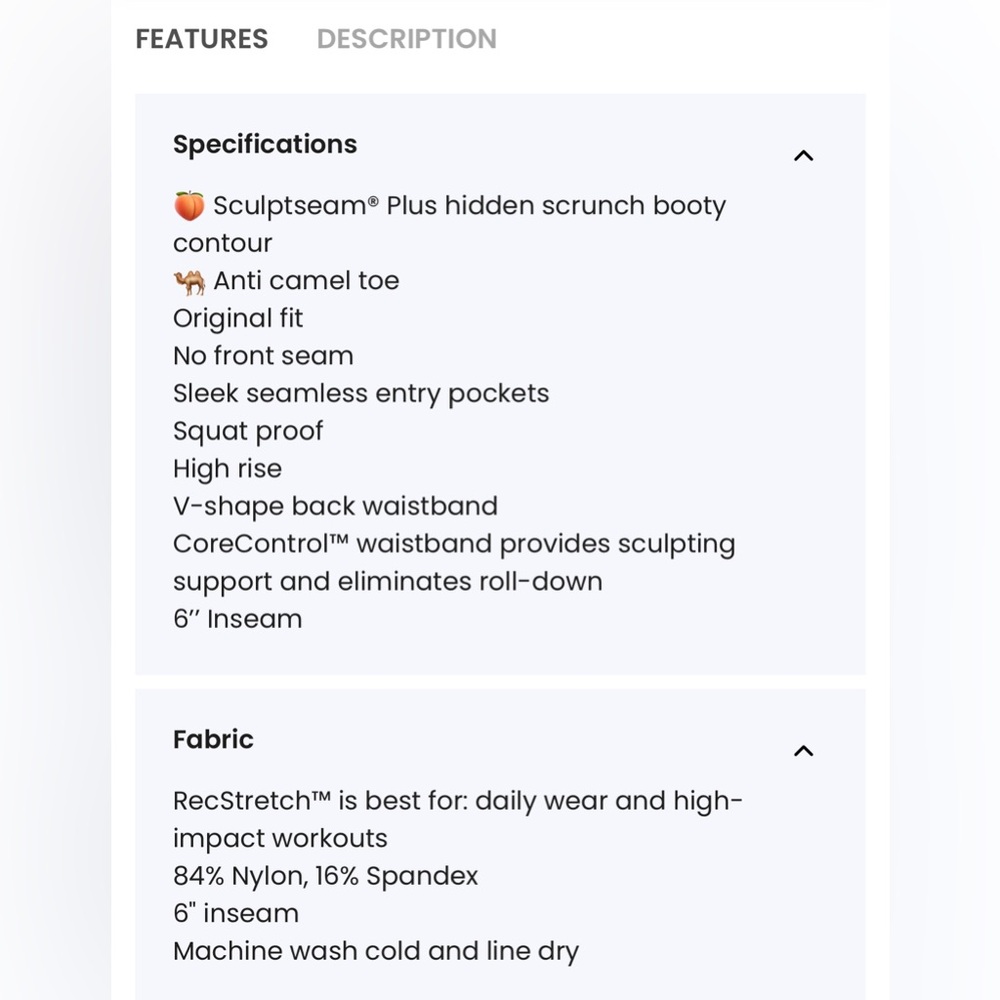Click the Fabric section heading

[213, 739]
